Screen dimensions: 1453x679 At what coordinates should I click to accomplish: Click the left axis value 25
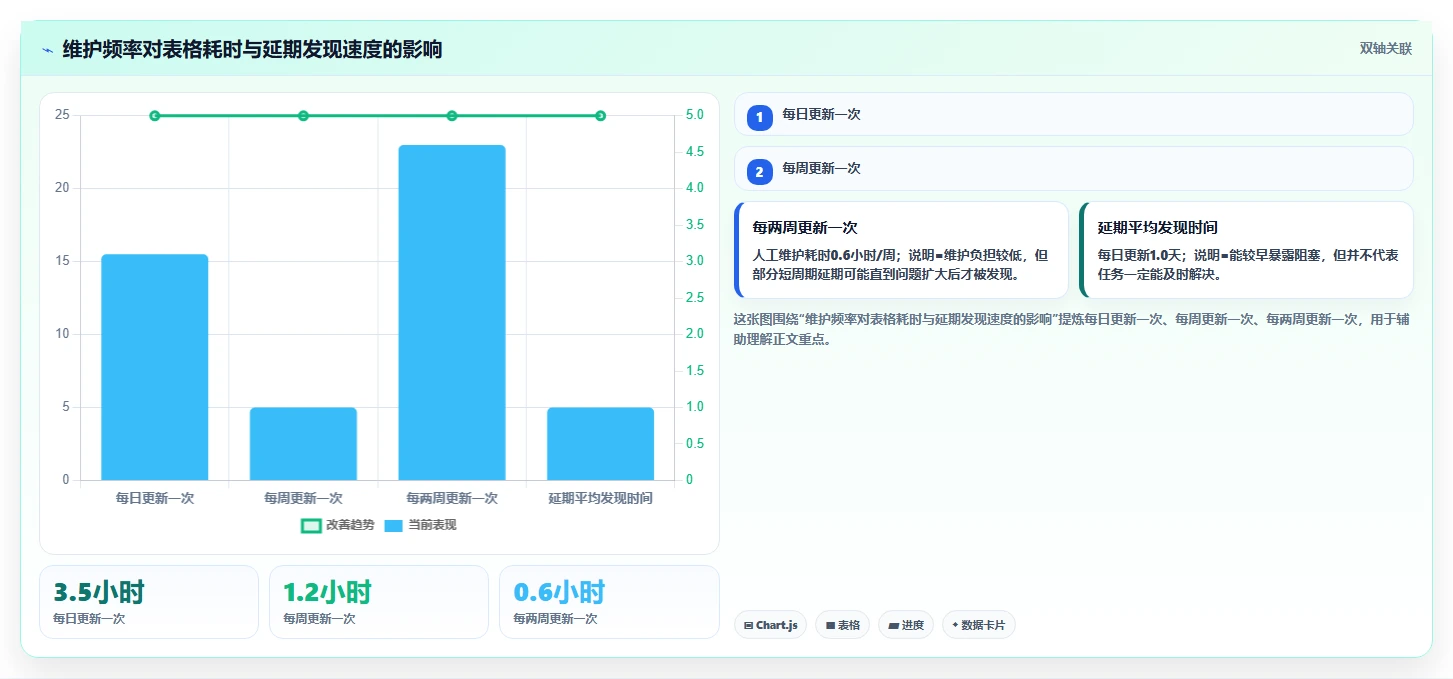click(63, 115)
